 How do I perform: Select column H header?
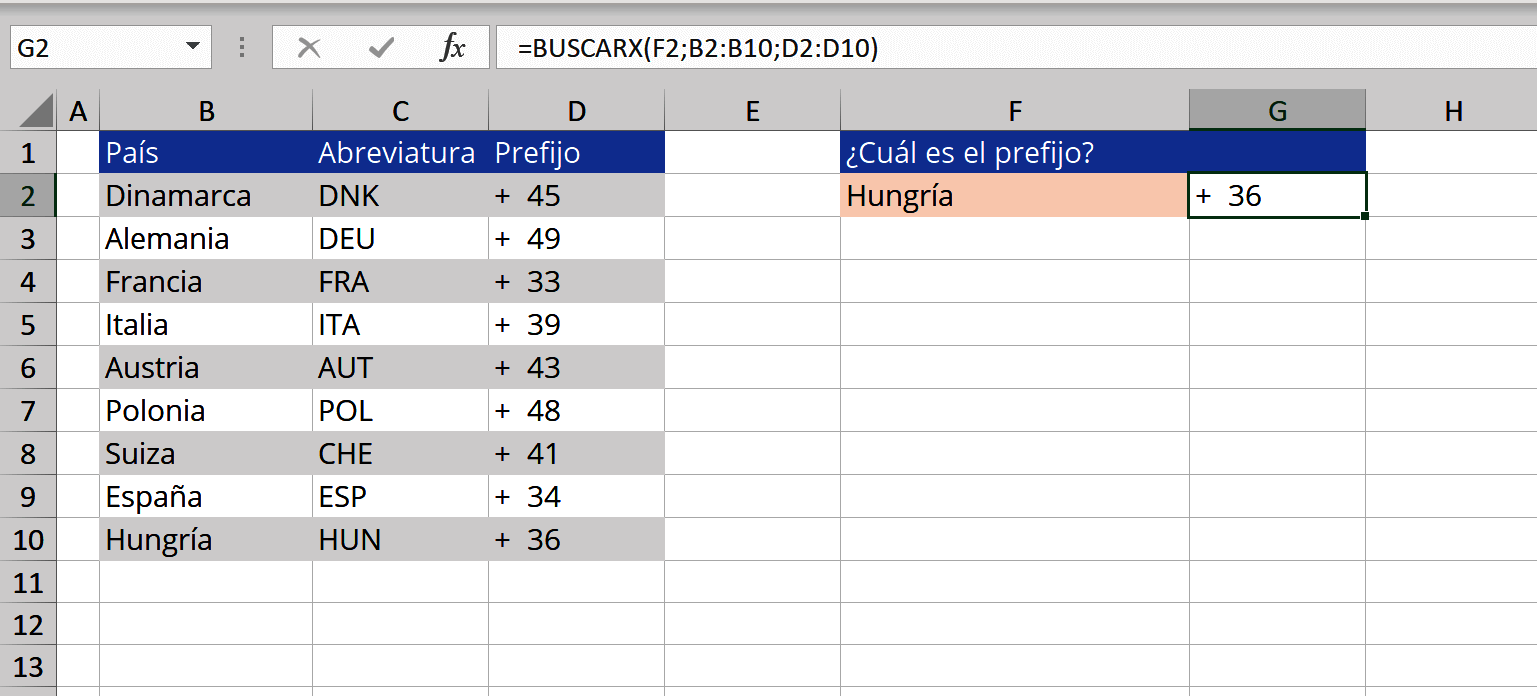pos(1452,111)
